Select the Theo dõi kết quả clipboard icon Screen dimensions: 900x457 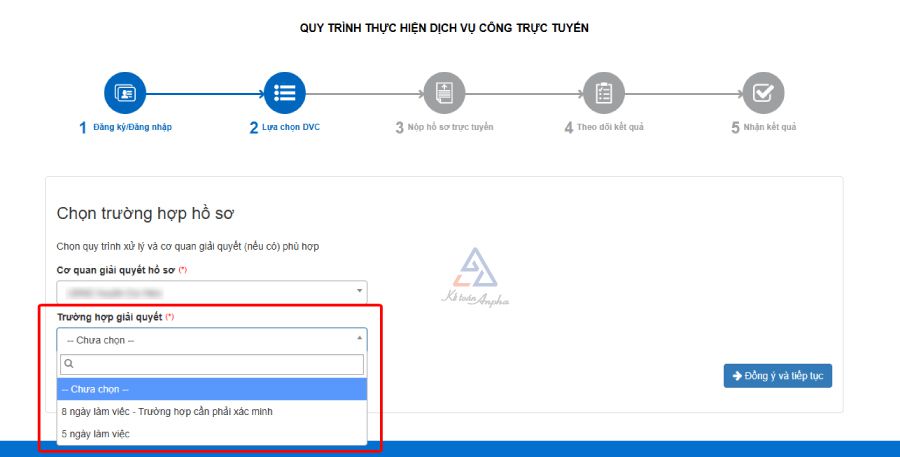click(603, 93)
